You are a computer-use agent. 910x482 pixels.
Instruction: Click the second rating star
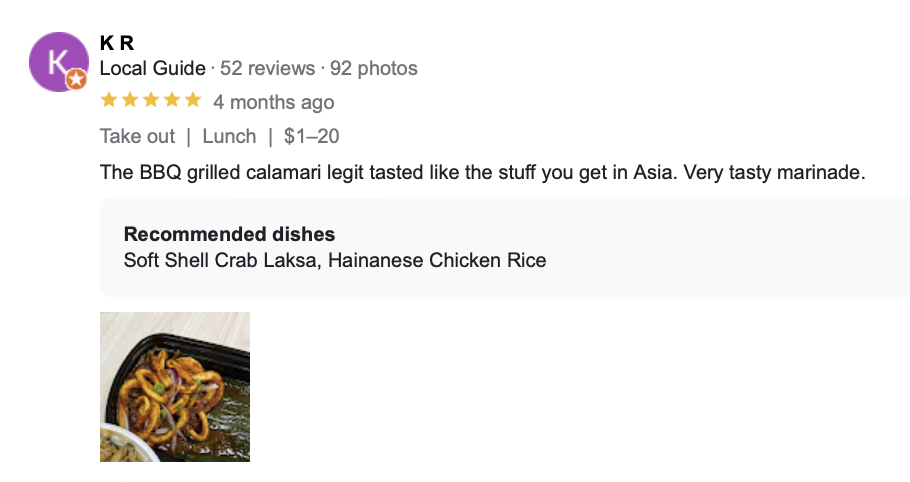[130, 100]
